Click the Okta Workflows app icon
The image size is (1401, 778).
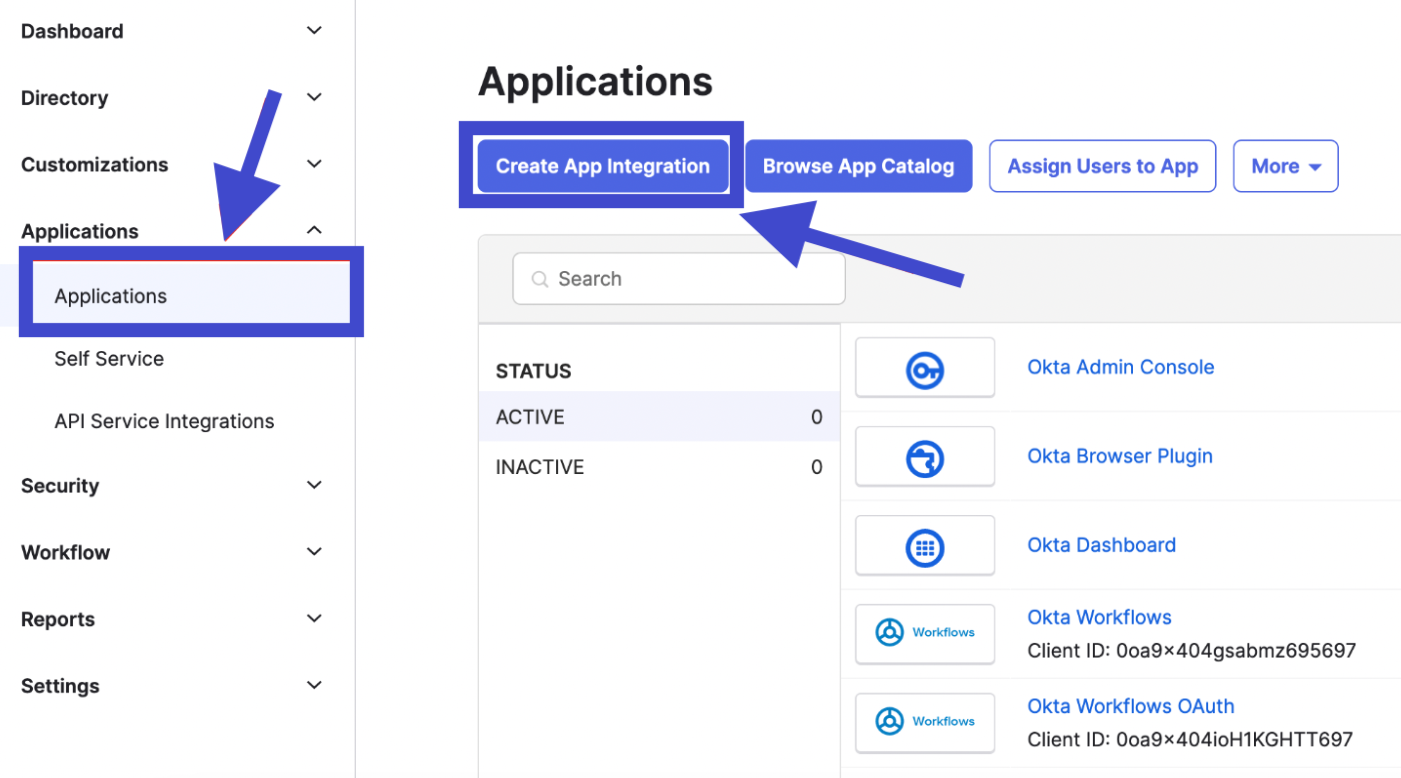pyautogui.click(x=925, y=633)
